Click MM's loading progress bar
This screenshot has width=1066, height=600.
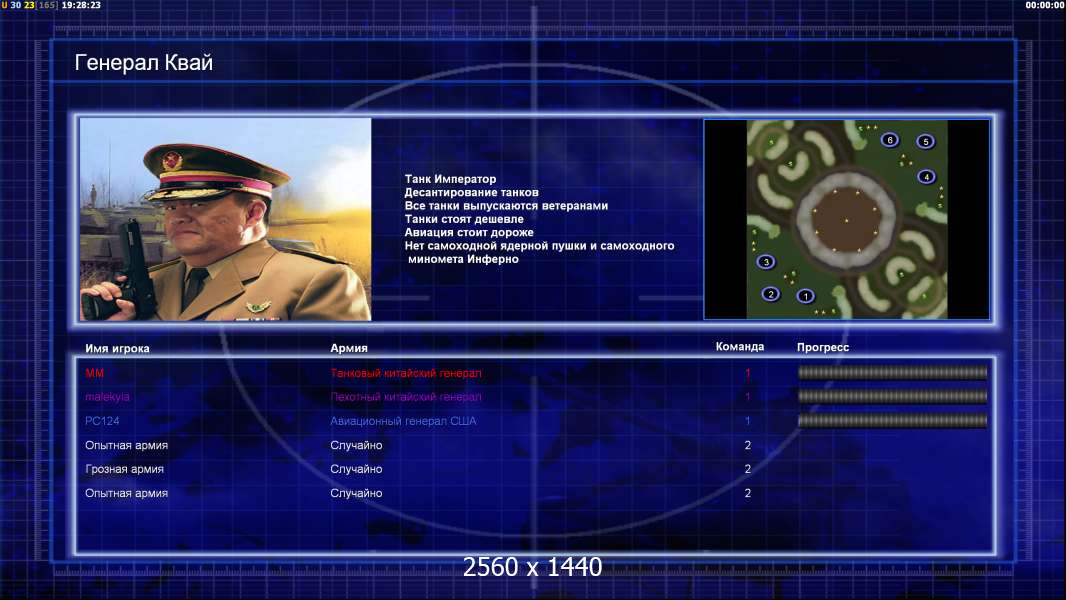point(892,372)
